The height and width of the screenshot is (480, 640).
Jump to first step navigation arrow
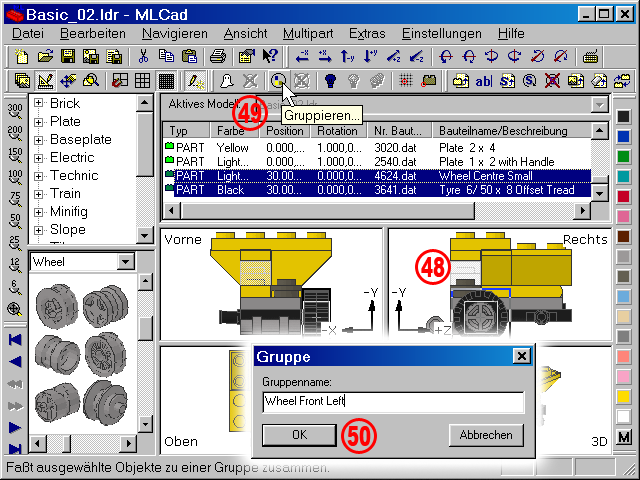[x=15, y=340]
